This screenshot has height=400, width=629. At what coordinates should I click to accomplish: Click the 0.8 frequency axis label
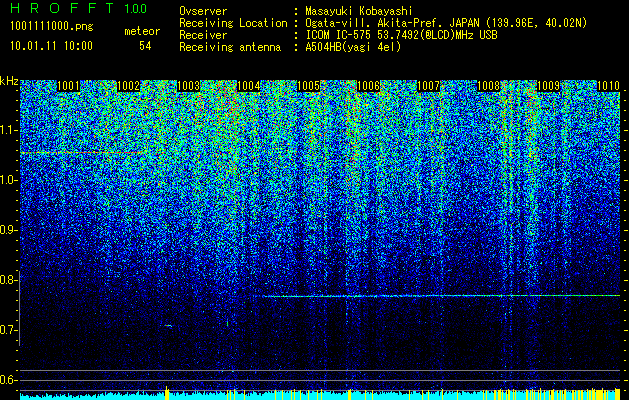tap(8, 280)
